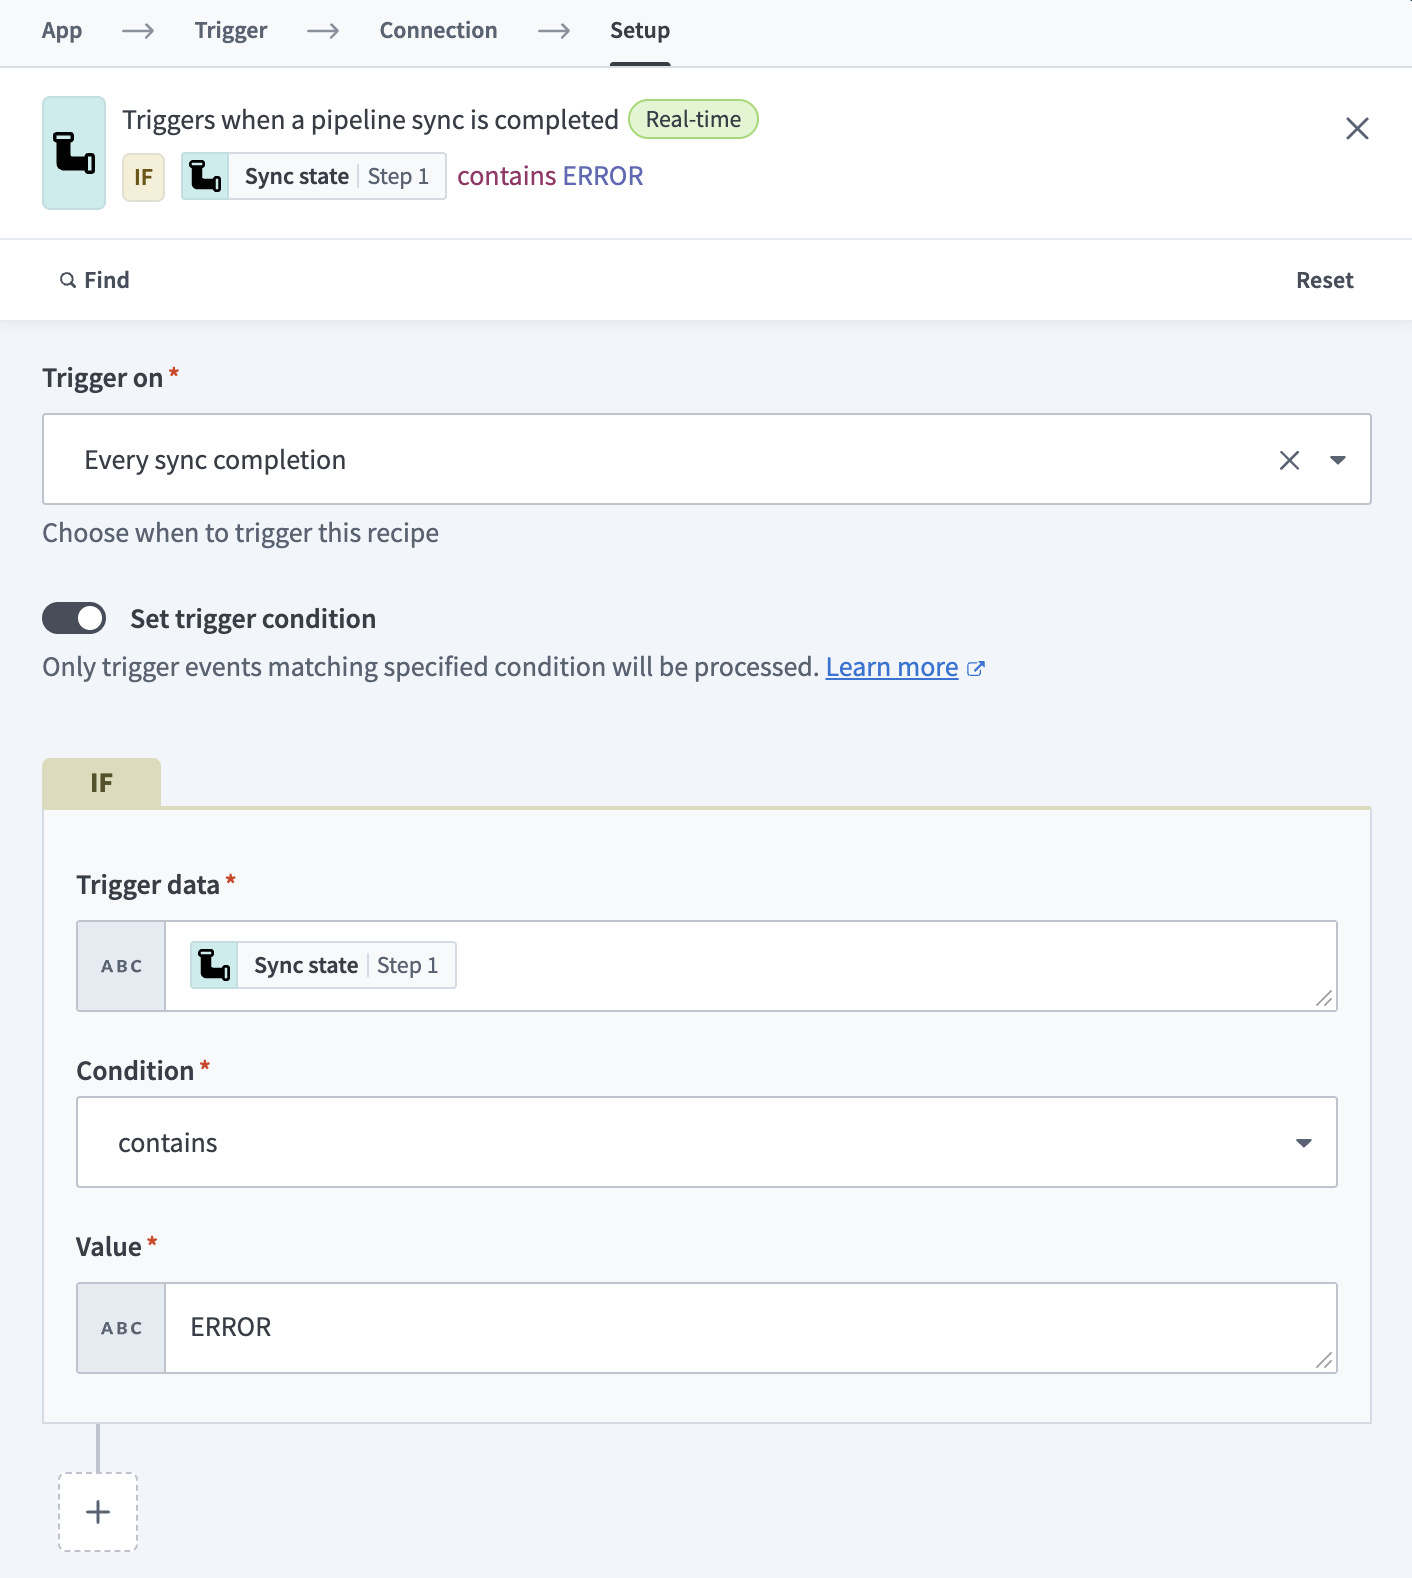Switch to the Trigger step tab

click(x=231, y=31)
